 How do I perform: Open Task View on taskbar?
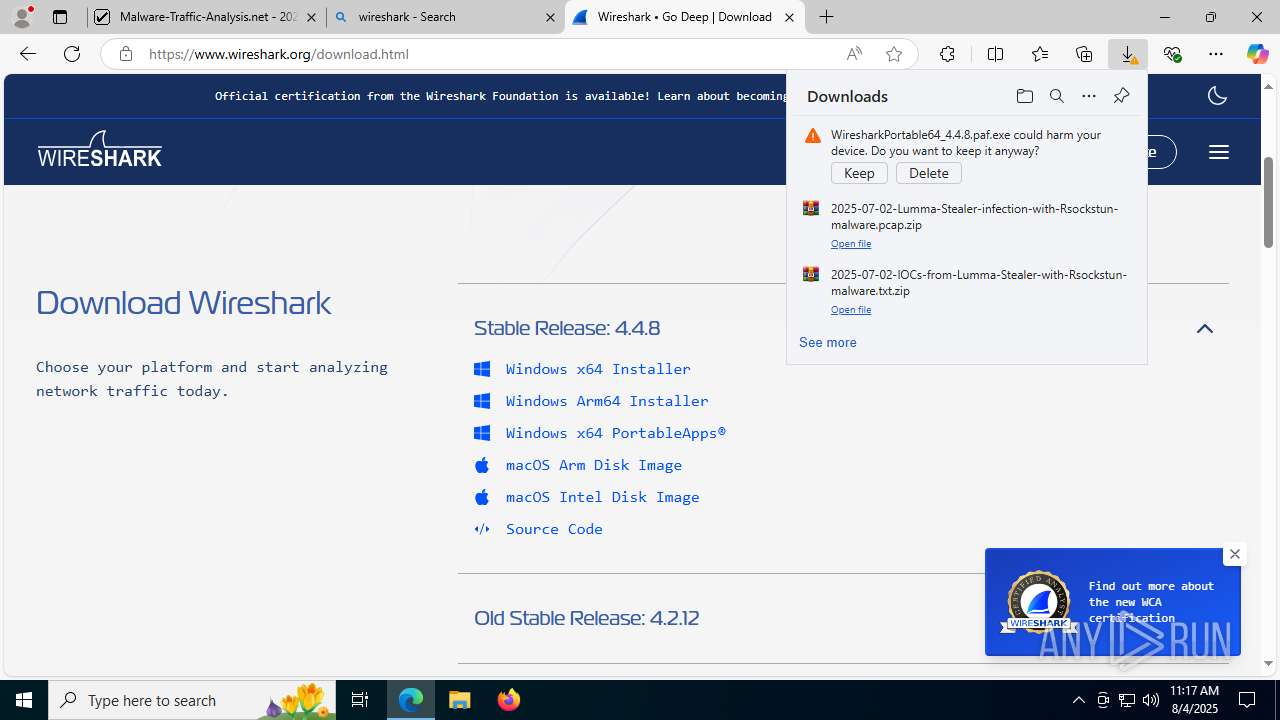pyautogui.click(x=360, y=700)
